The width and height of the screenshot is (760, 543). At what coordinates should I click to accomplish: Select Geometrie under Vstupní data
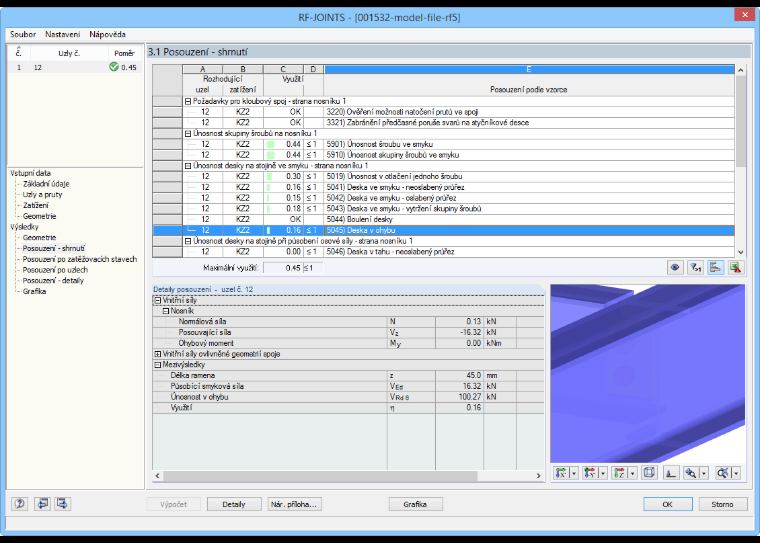coord(39,216)
